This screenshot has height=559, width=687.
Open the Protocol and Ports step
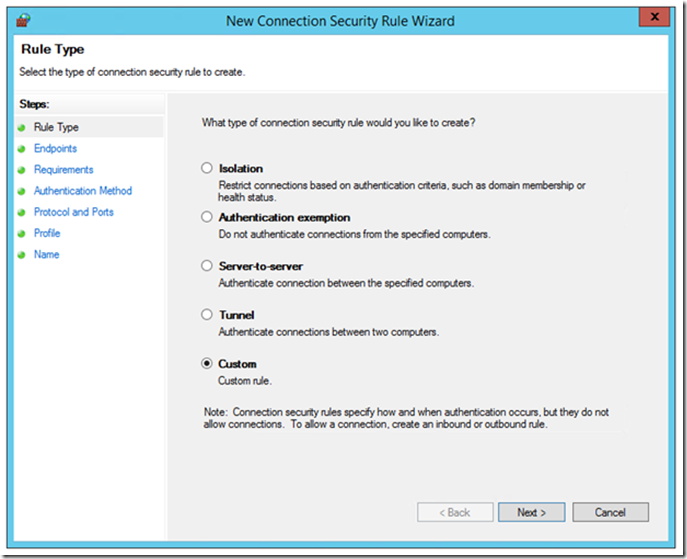point(73,212)
